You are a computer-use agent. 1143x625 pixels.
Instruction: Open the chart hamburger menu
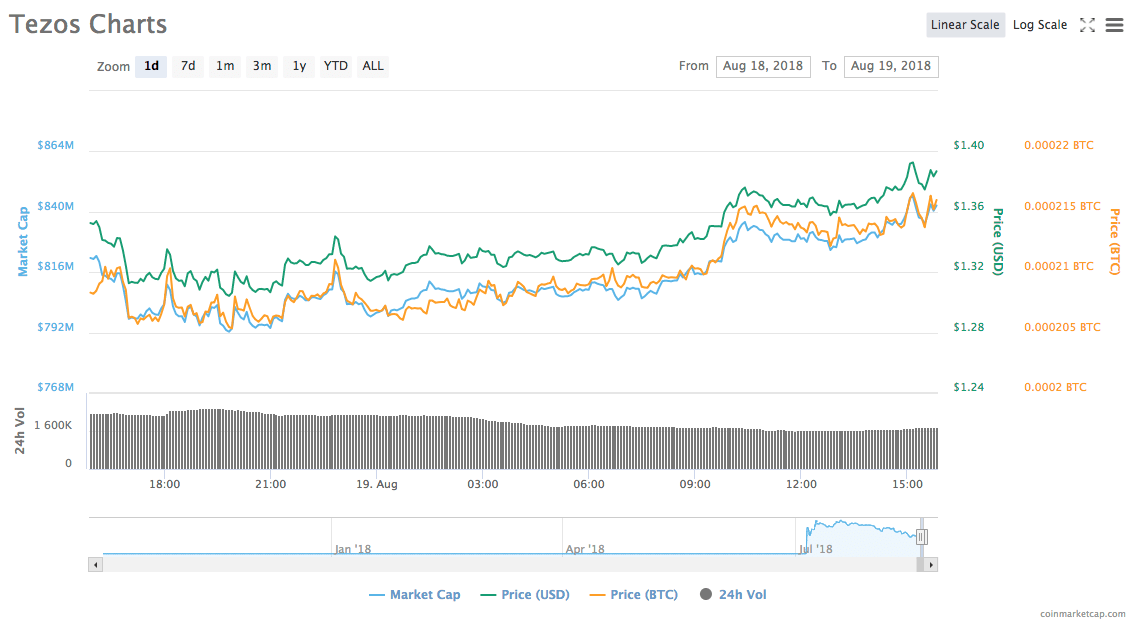point(1114,24)
